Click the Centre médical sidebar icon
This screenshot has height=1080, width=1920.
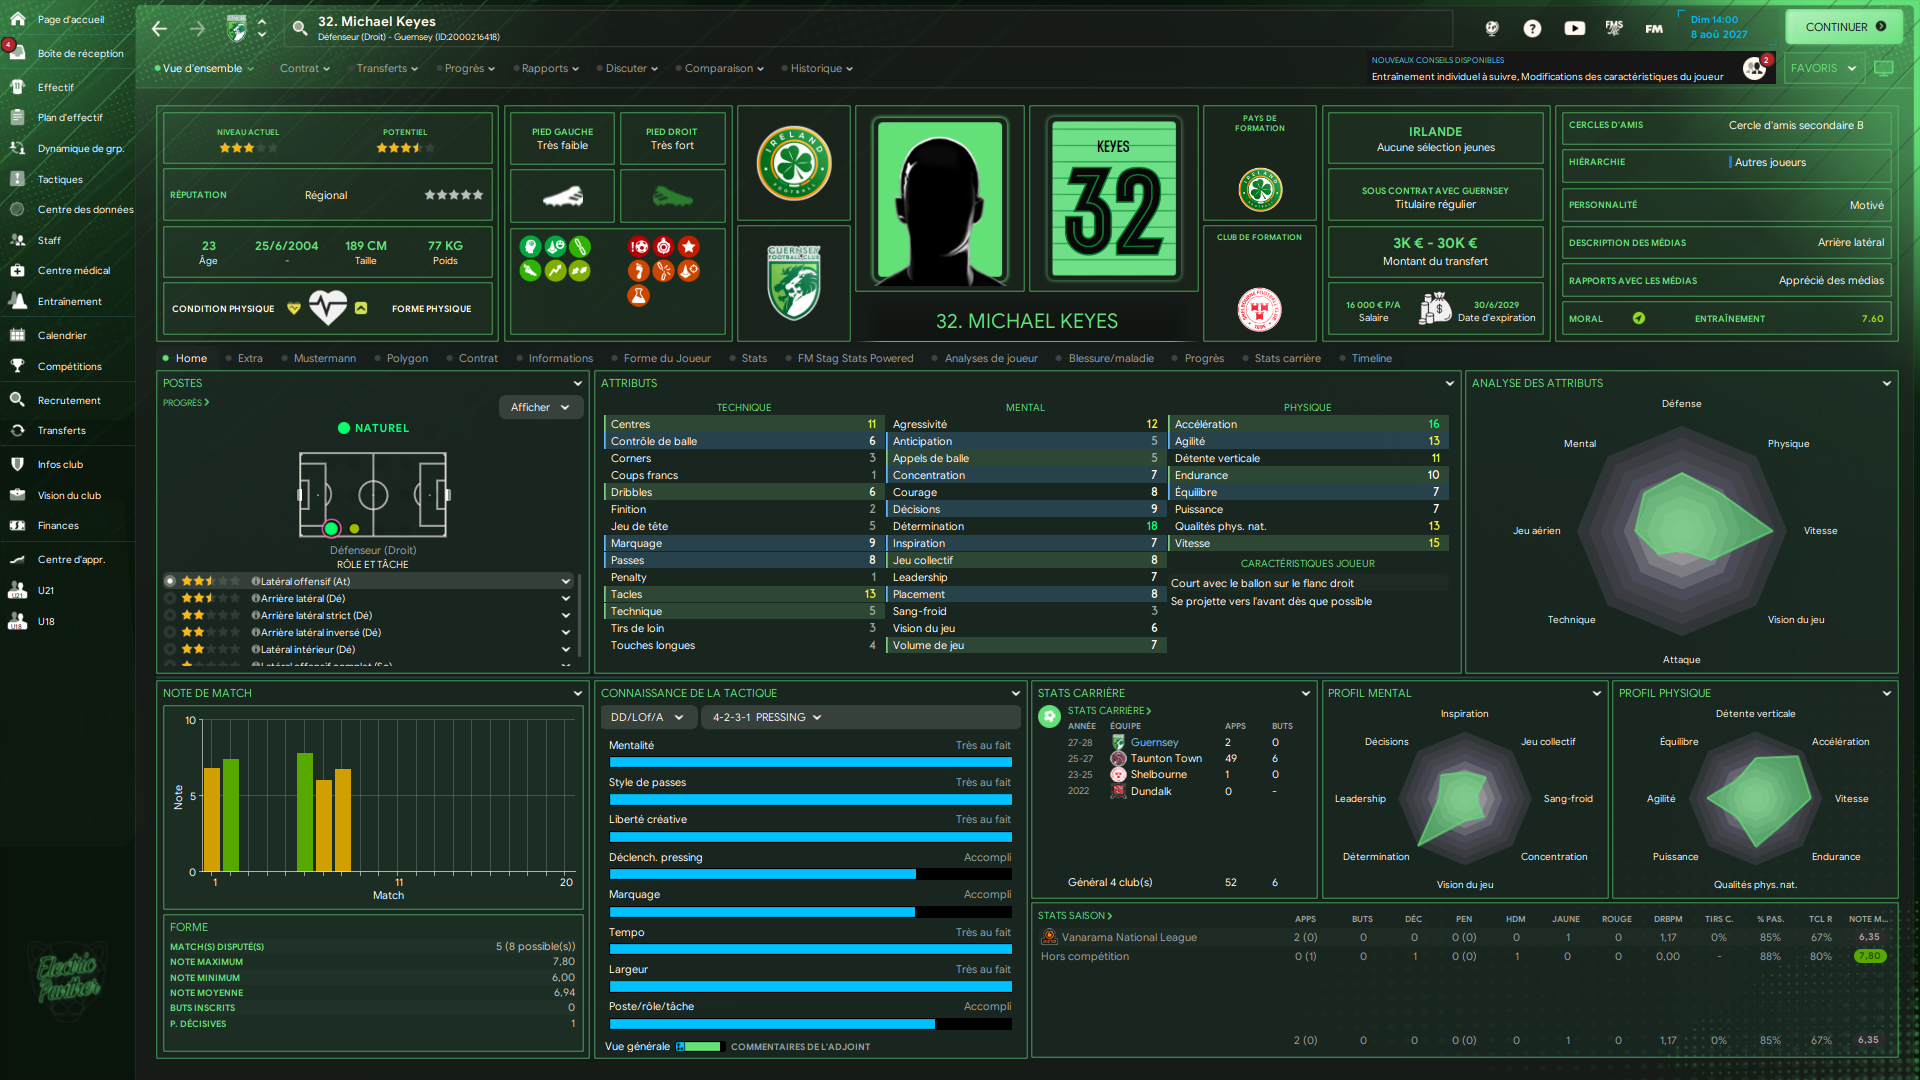17,270
